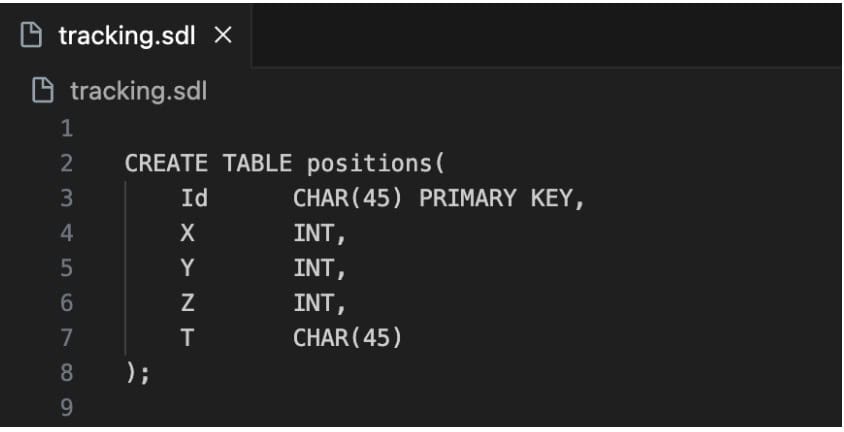This screenshot has width=844, height=432.
Task: Open the tracking.sdl breadcrumb path
Action: click(138, 91)
